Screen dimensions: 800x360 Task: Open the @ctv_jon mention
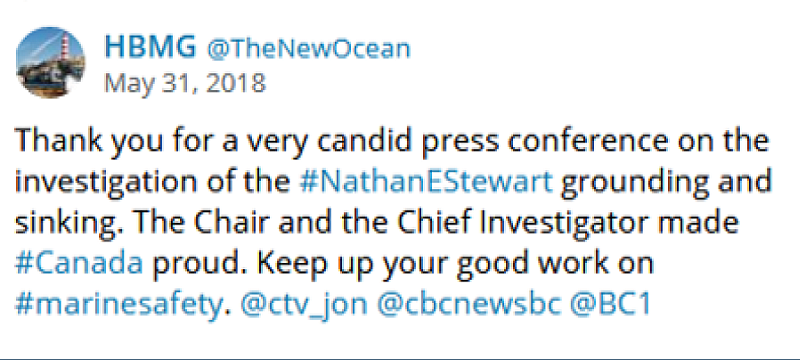pyautogui.click(x=304, y=305)
